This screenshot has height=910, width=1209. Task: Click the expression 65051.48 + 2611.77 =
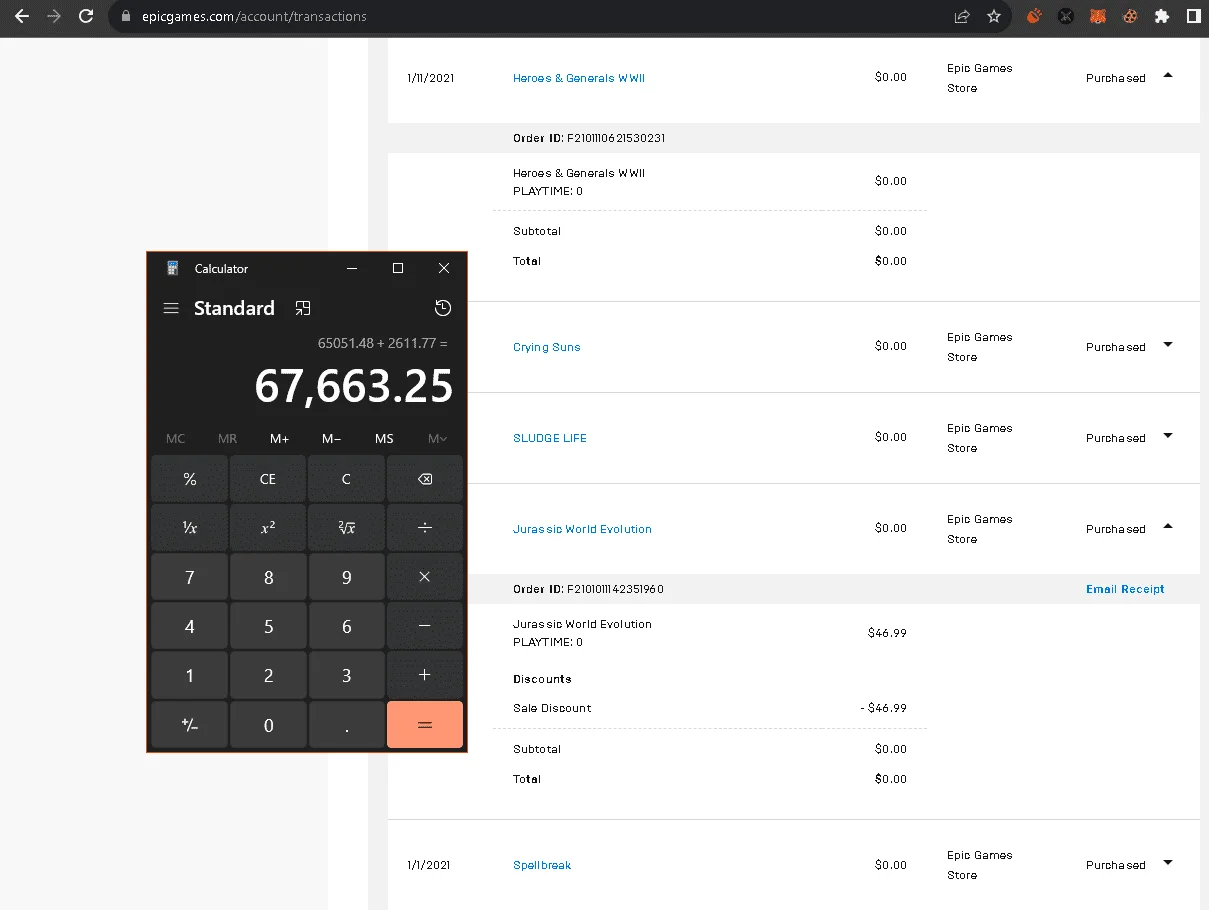click(383, 343)
